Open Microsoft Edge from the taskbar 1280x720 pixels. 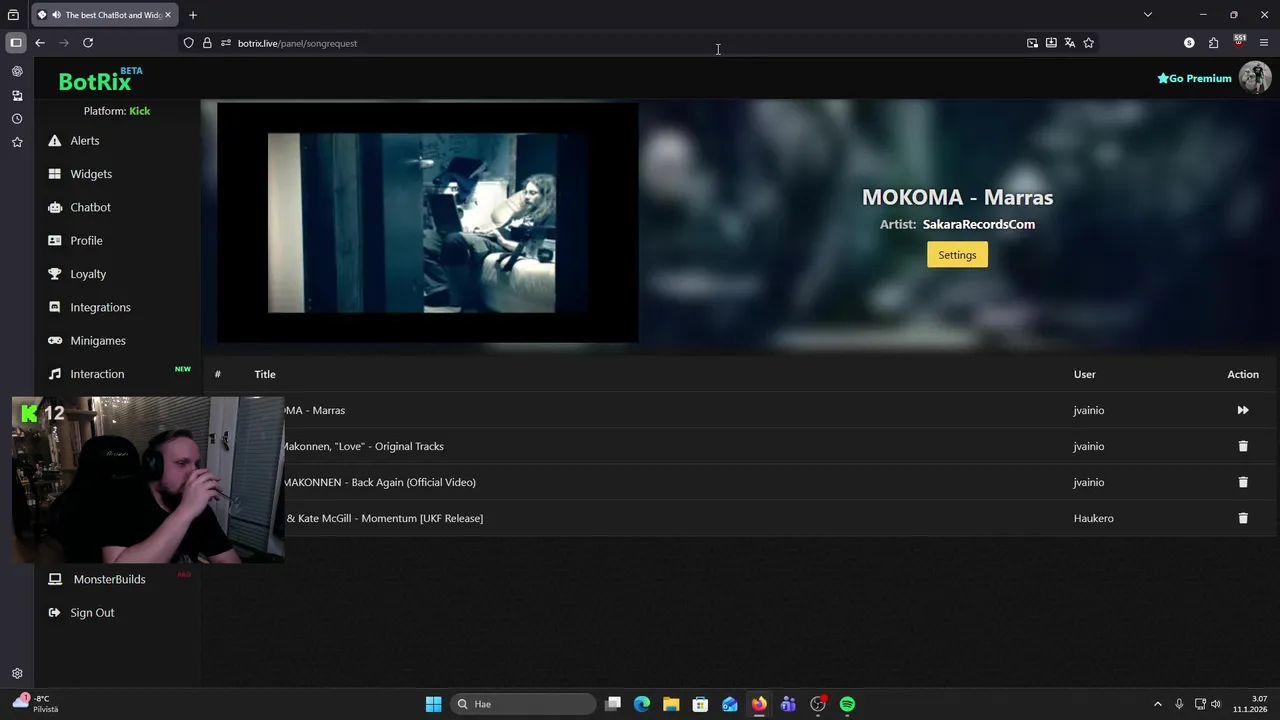[x=642, y=704]
